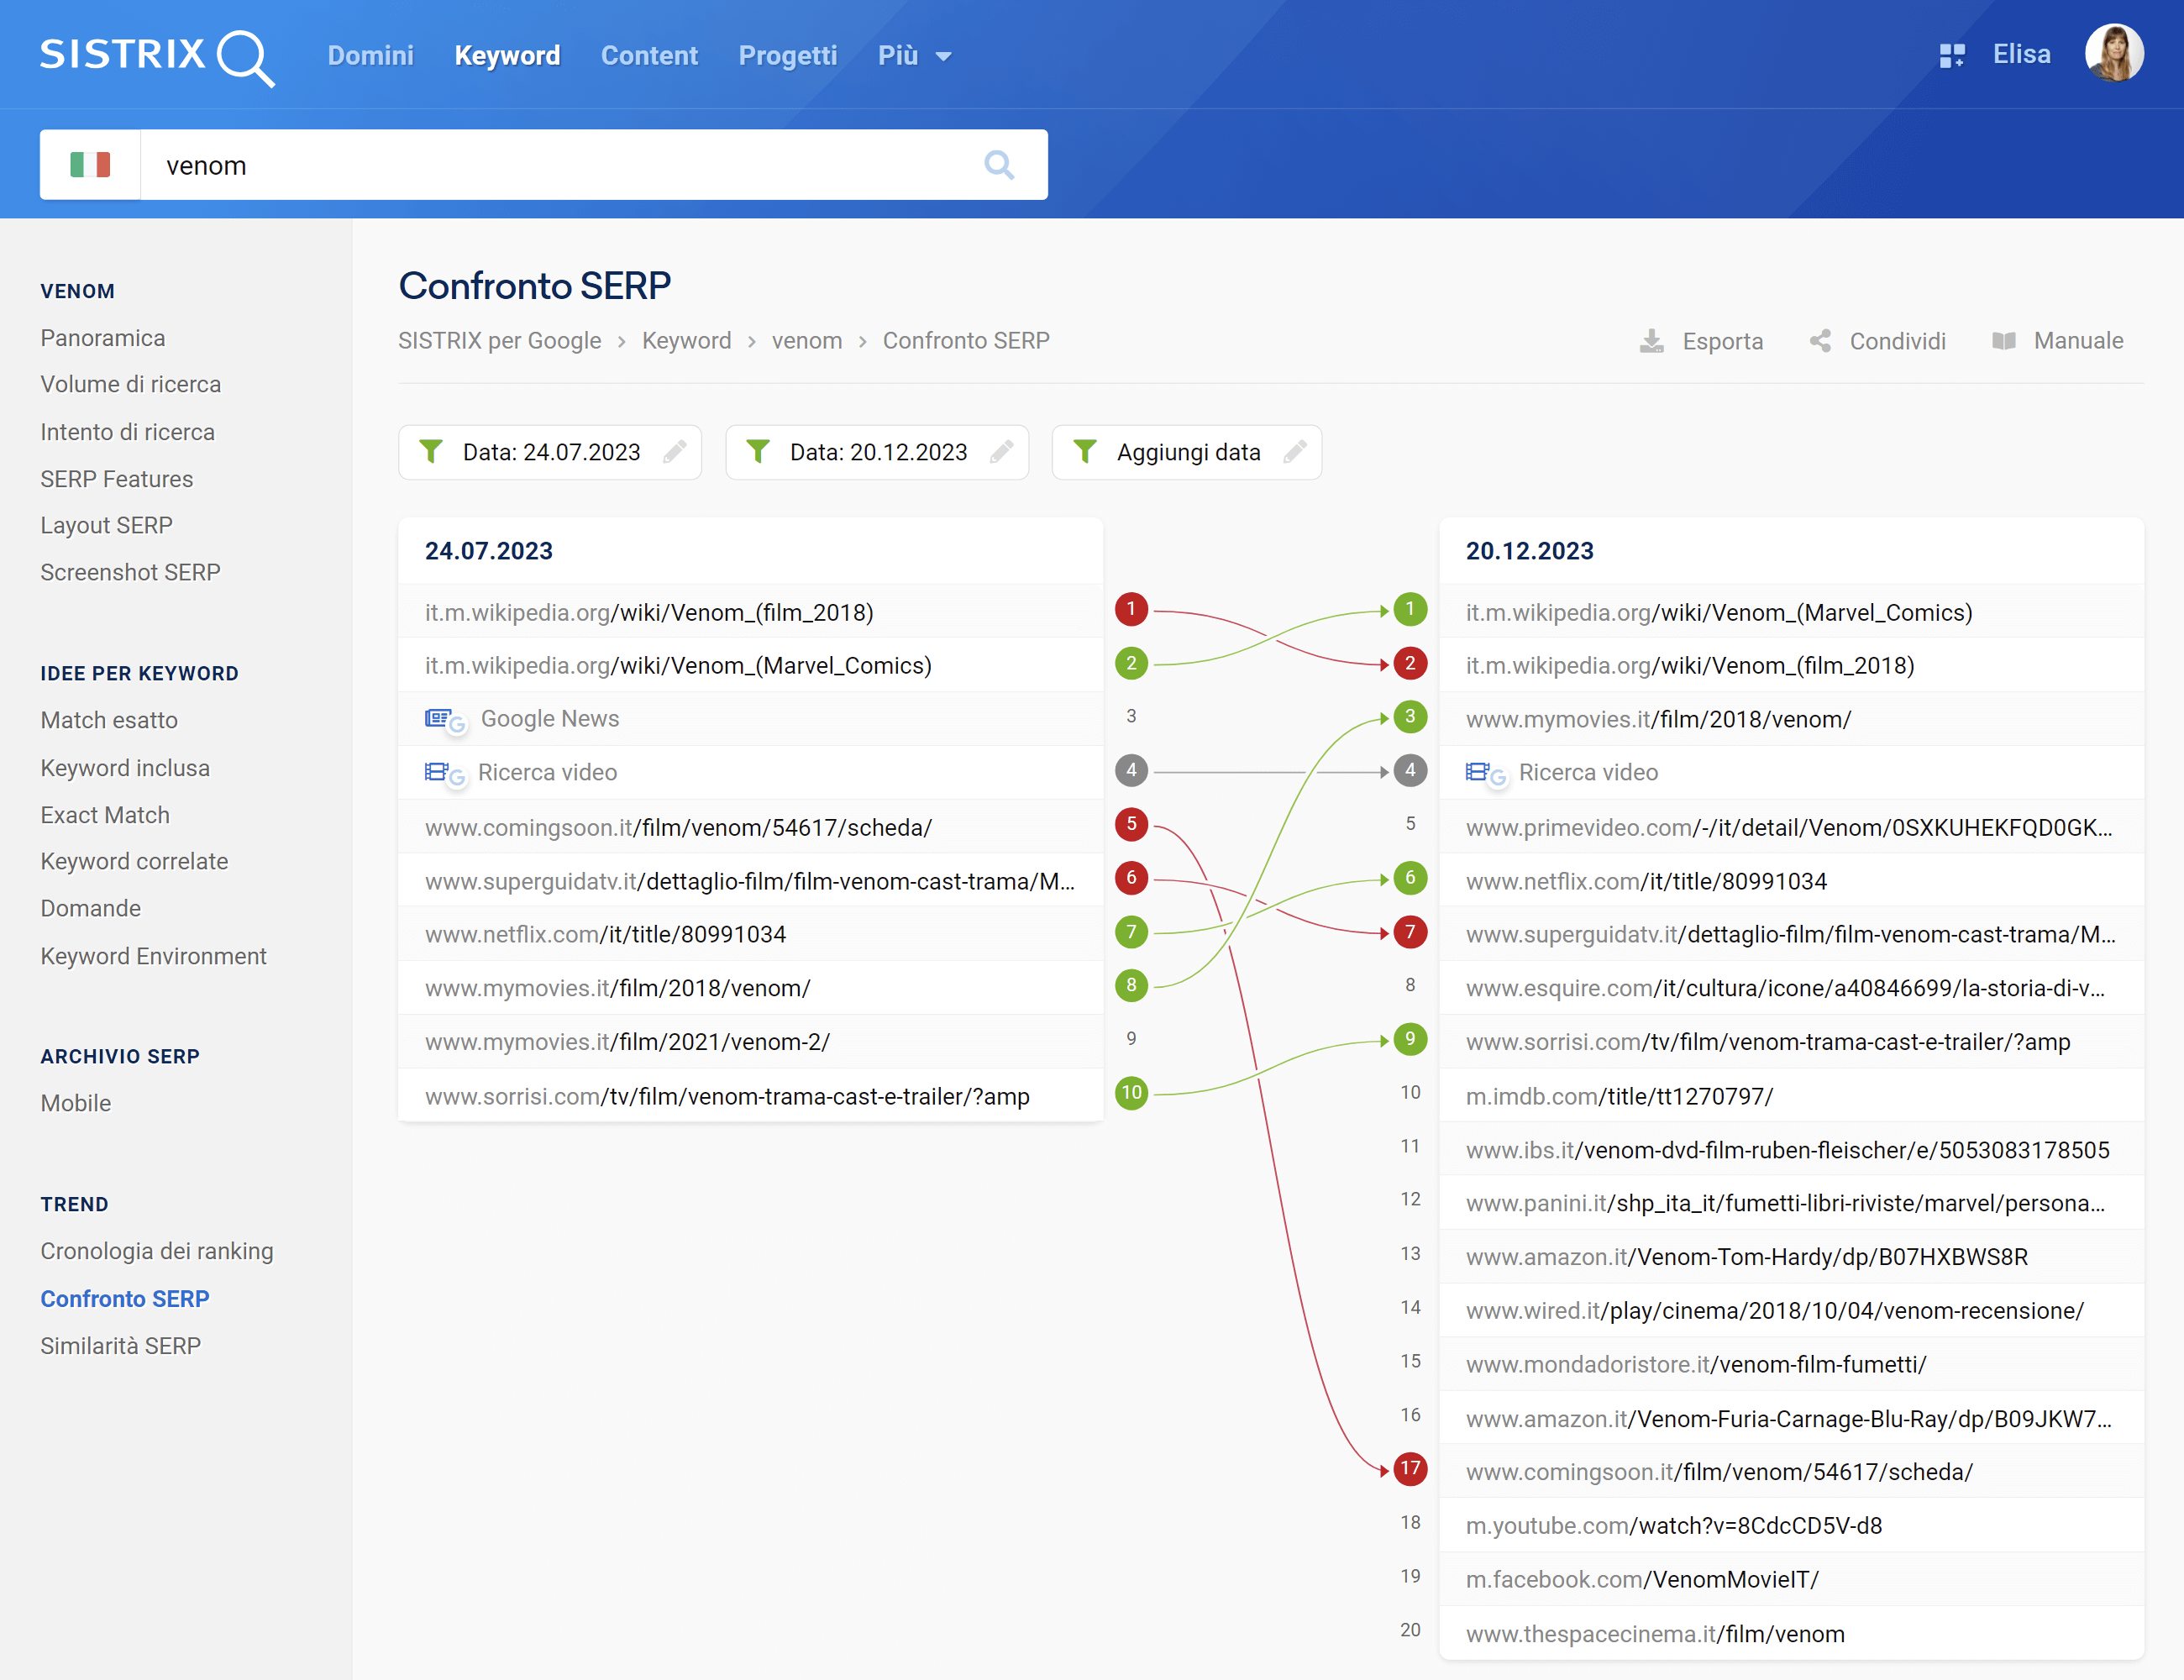Viewport: 2184px width, 1680px height.
Task: Click Ricerca video icon in 24.07.2023 list
Action: coord(445,774)
